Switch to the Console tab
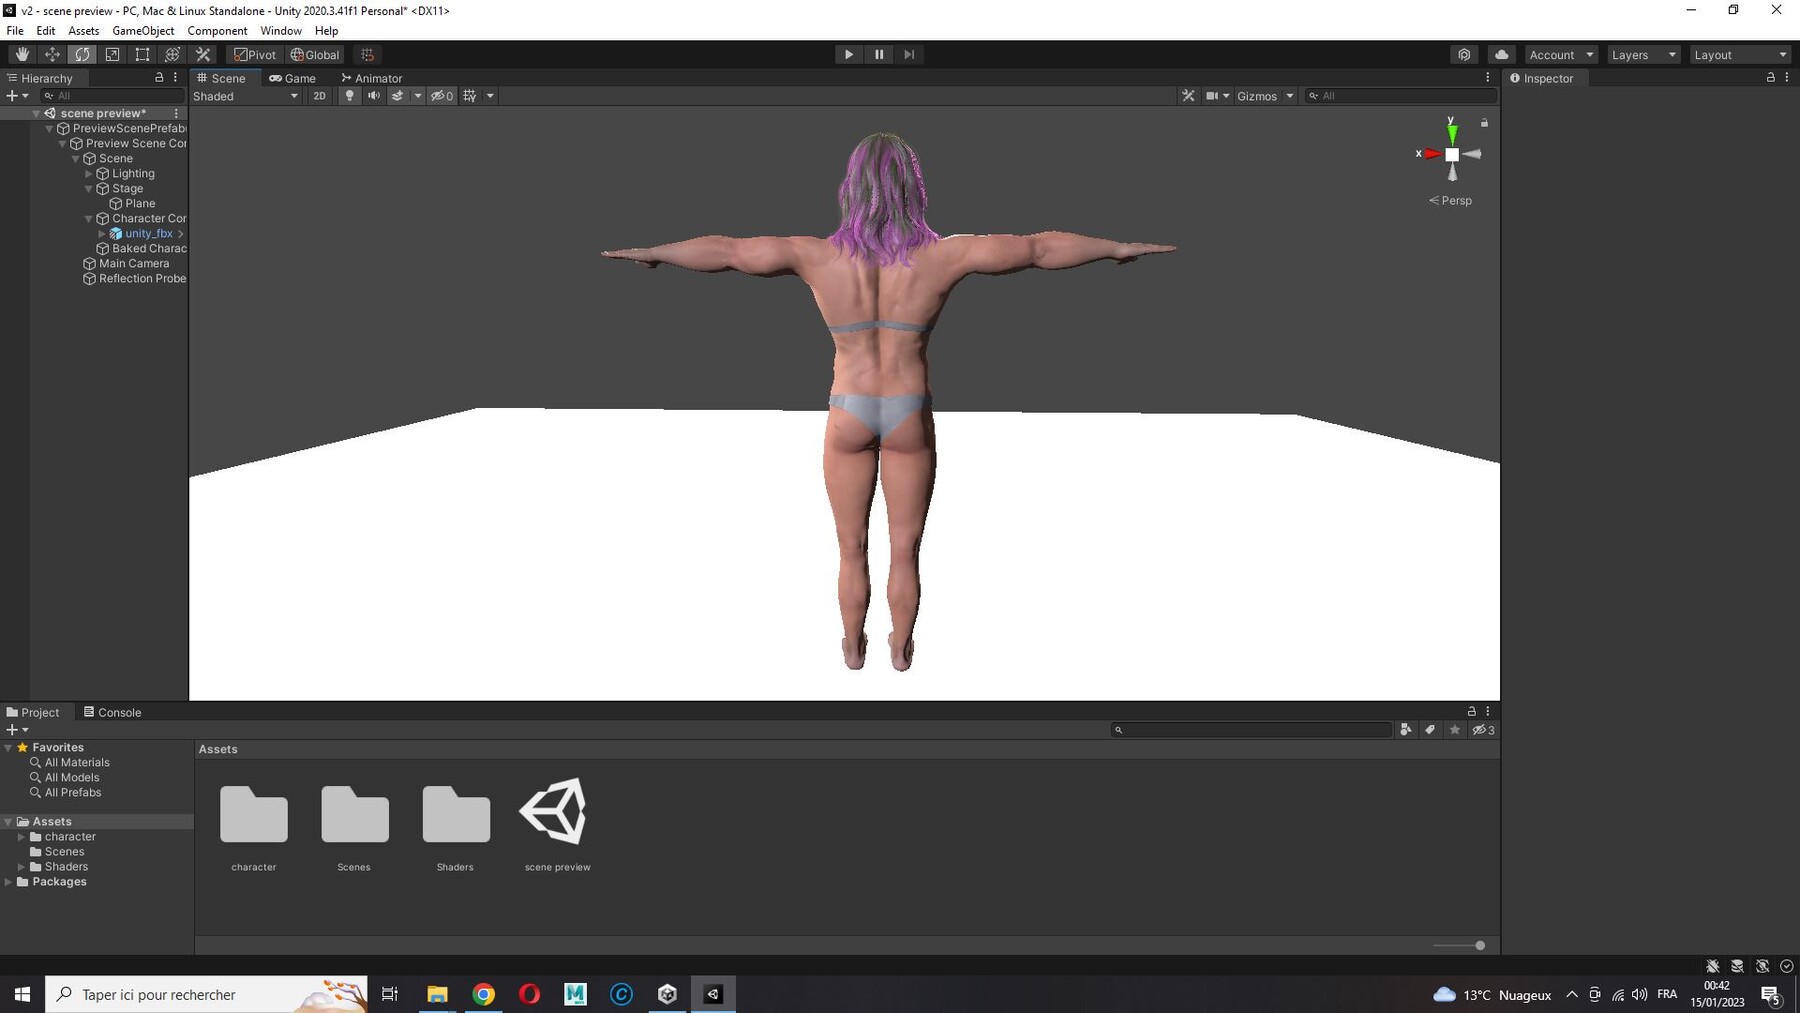1800x1013 pixels. (x=112, y=712)
